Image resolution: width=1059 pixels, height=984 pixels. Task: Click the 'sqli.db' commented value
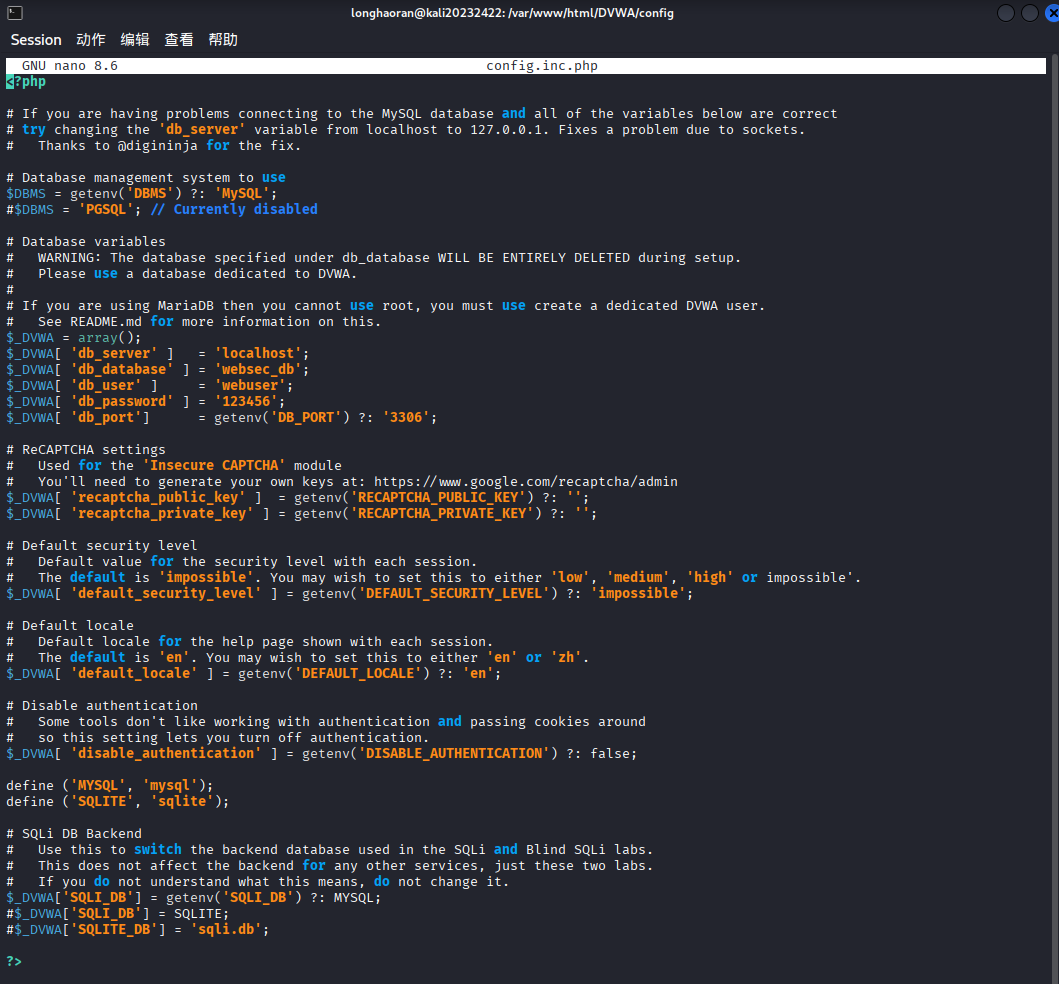click(226, 930)
